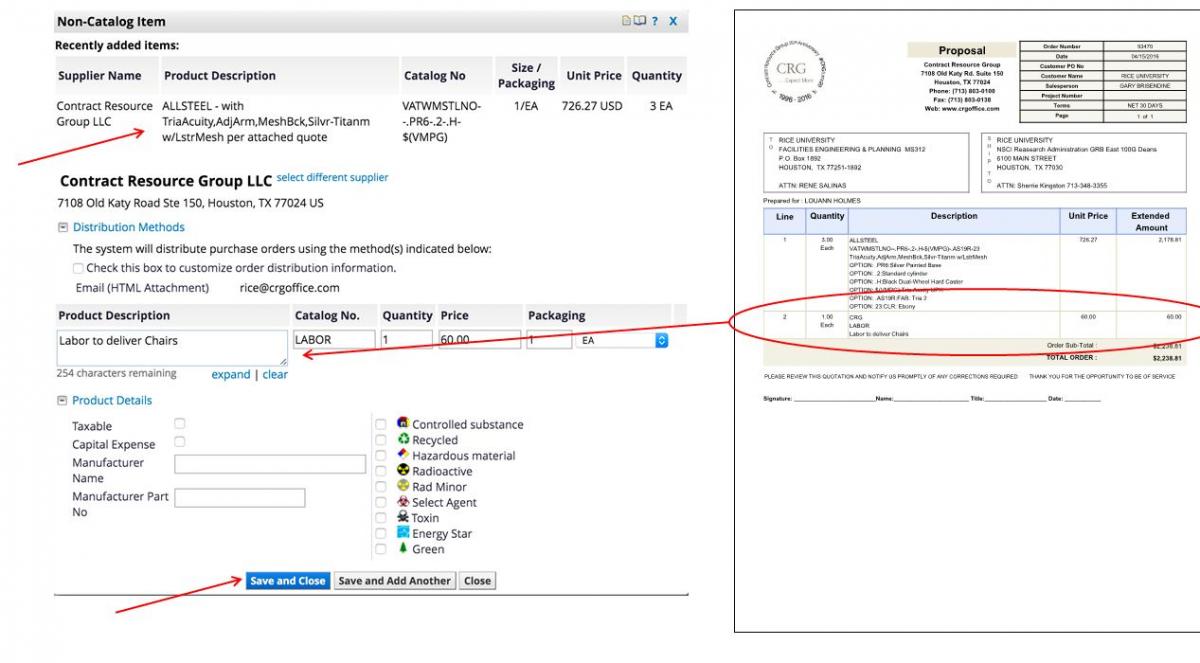
Task: Open help via the question mark icon
Action: pos(654,21)
